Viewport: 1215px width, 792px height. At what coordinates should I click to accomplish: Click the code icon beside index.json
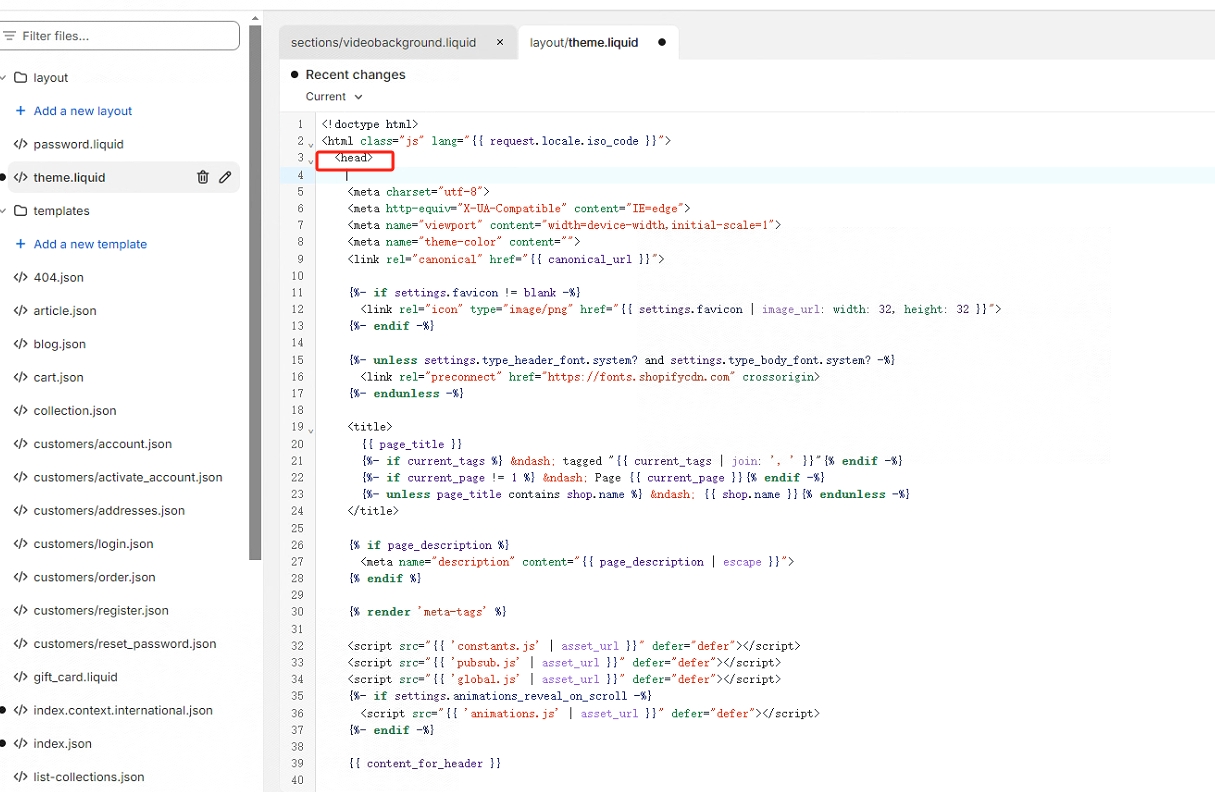coord(20,744)
